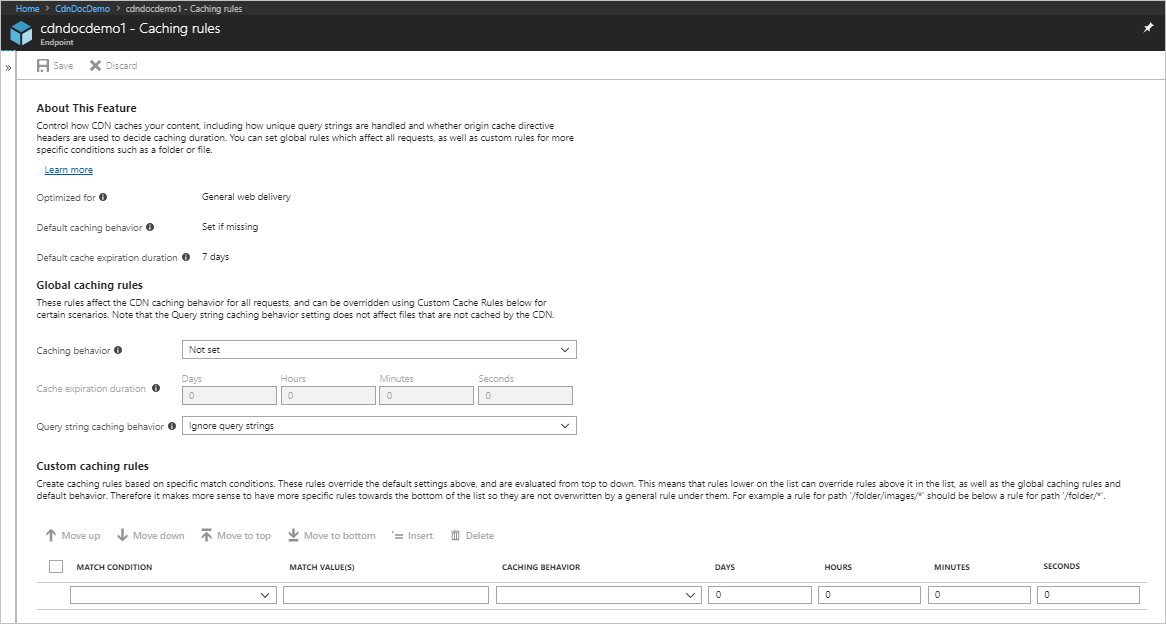Insert a new custom caching rule
1166x624 pixels.
point(412,535)
